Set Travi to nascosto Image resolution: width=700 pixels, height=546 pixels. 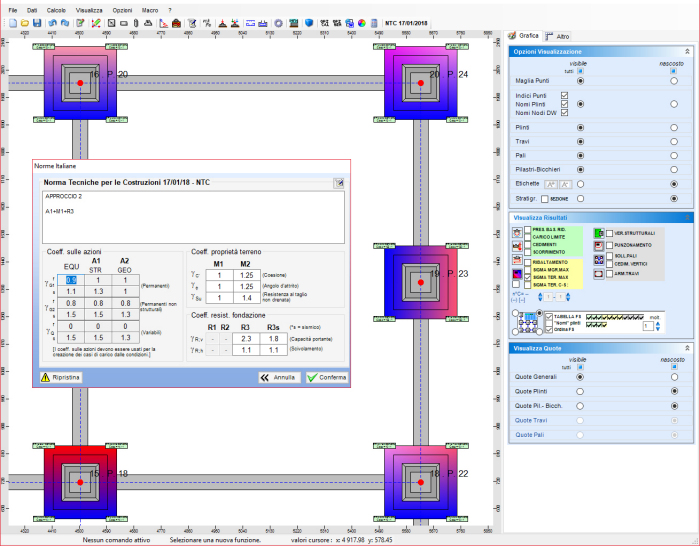675,142
